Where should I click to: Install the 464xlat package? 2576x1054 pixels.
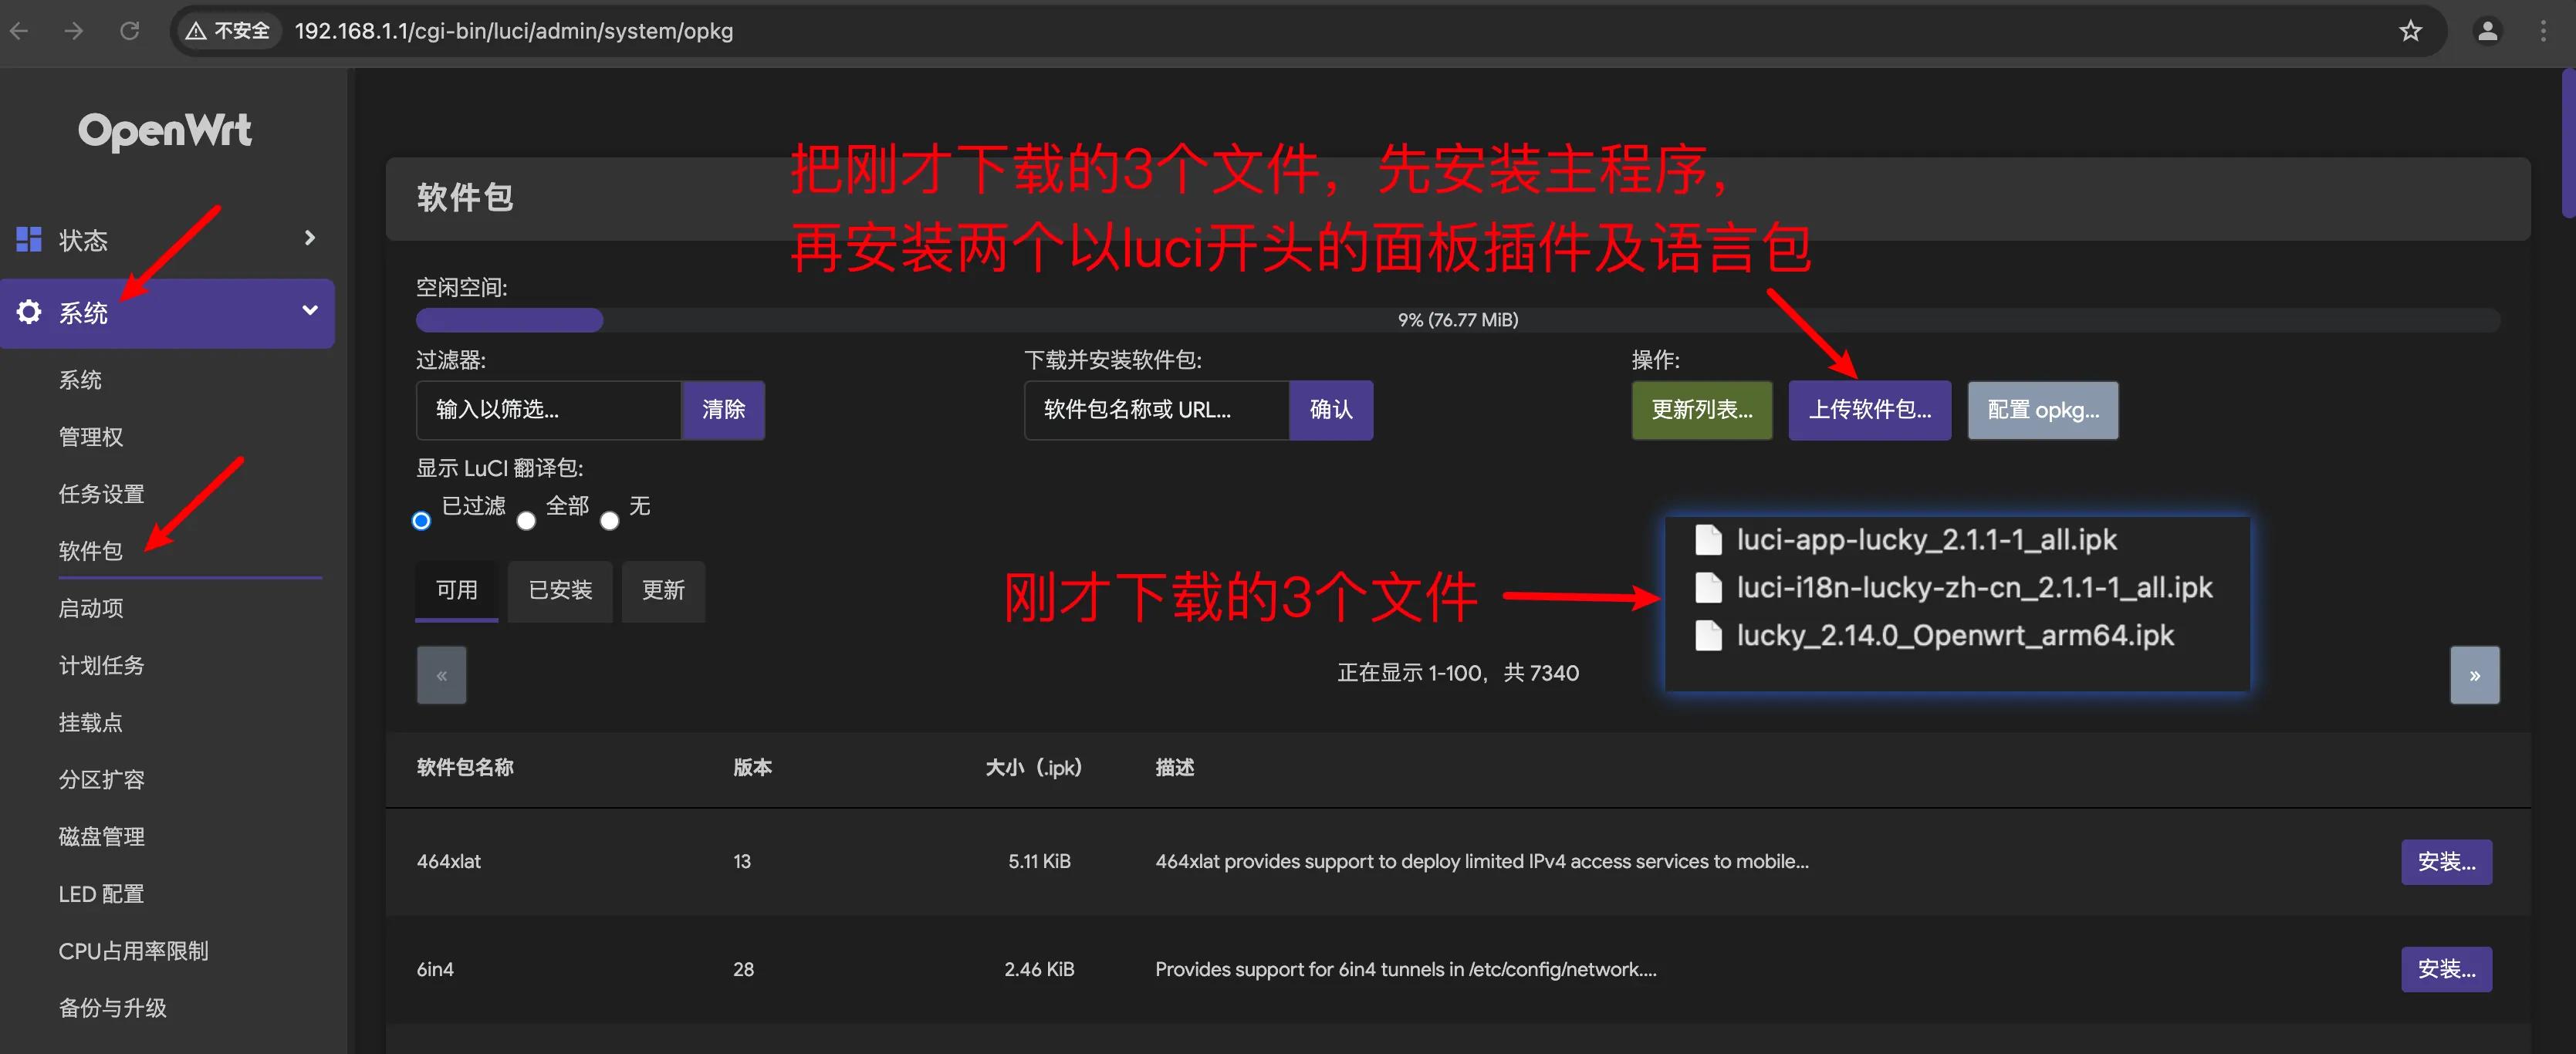tap(2446, 862)
